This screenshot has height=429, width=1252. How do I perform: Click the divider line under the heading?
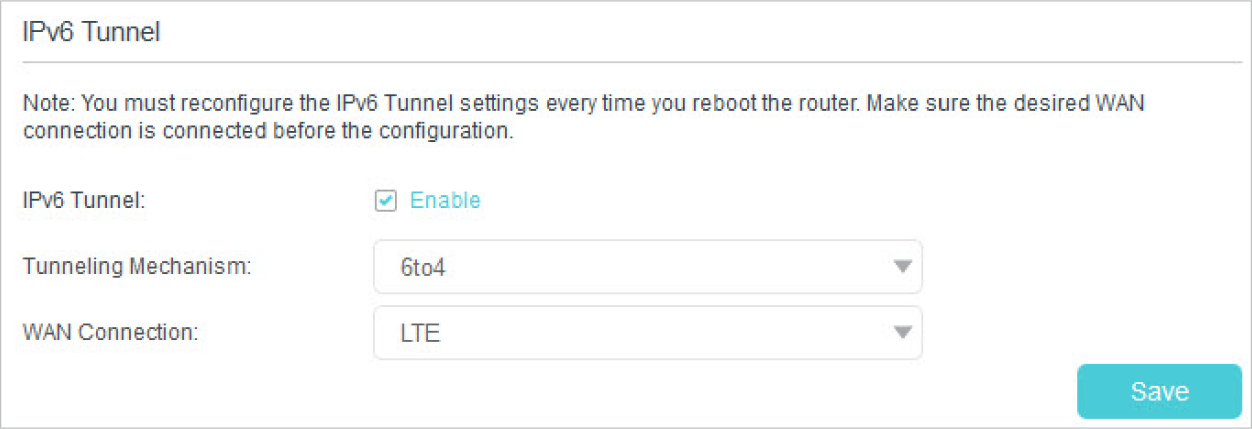pyautogui.click(x=630, y=62)
